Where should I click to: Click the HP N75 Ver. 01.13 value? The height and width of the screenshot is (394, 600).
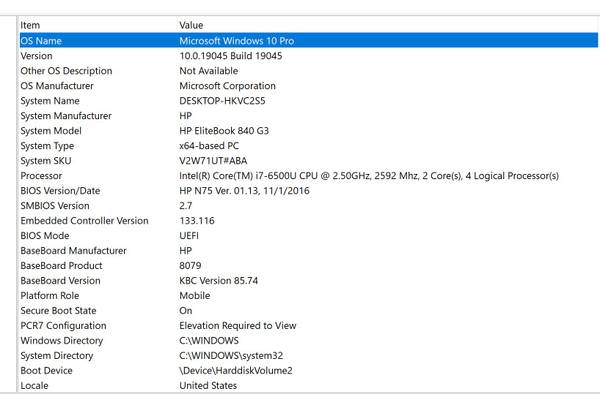244,190
